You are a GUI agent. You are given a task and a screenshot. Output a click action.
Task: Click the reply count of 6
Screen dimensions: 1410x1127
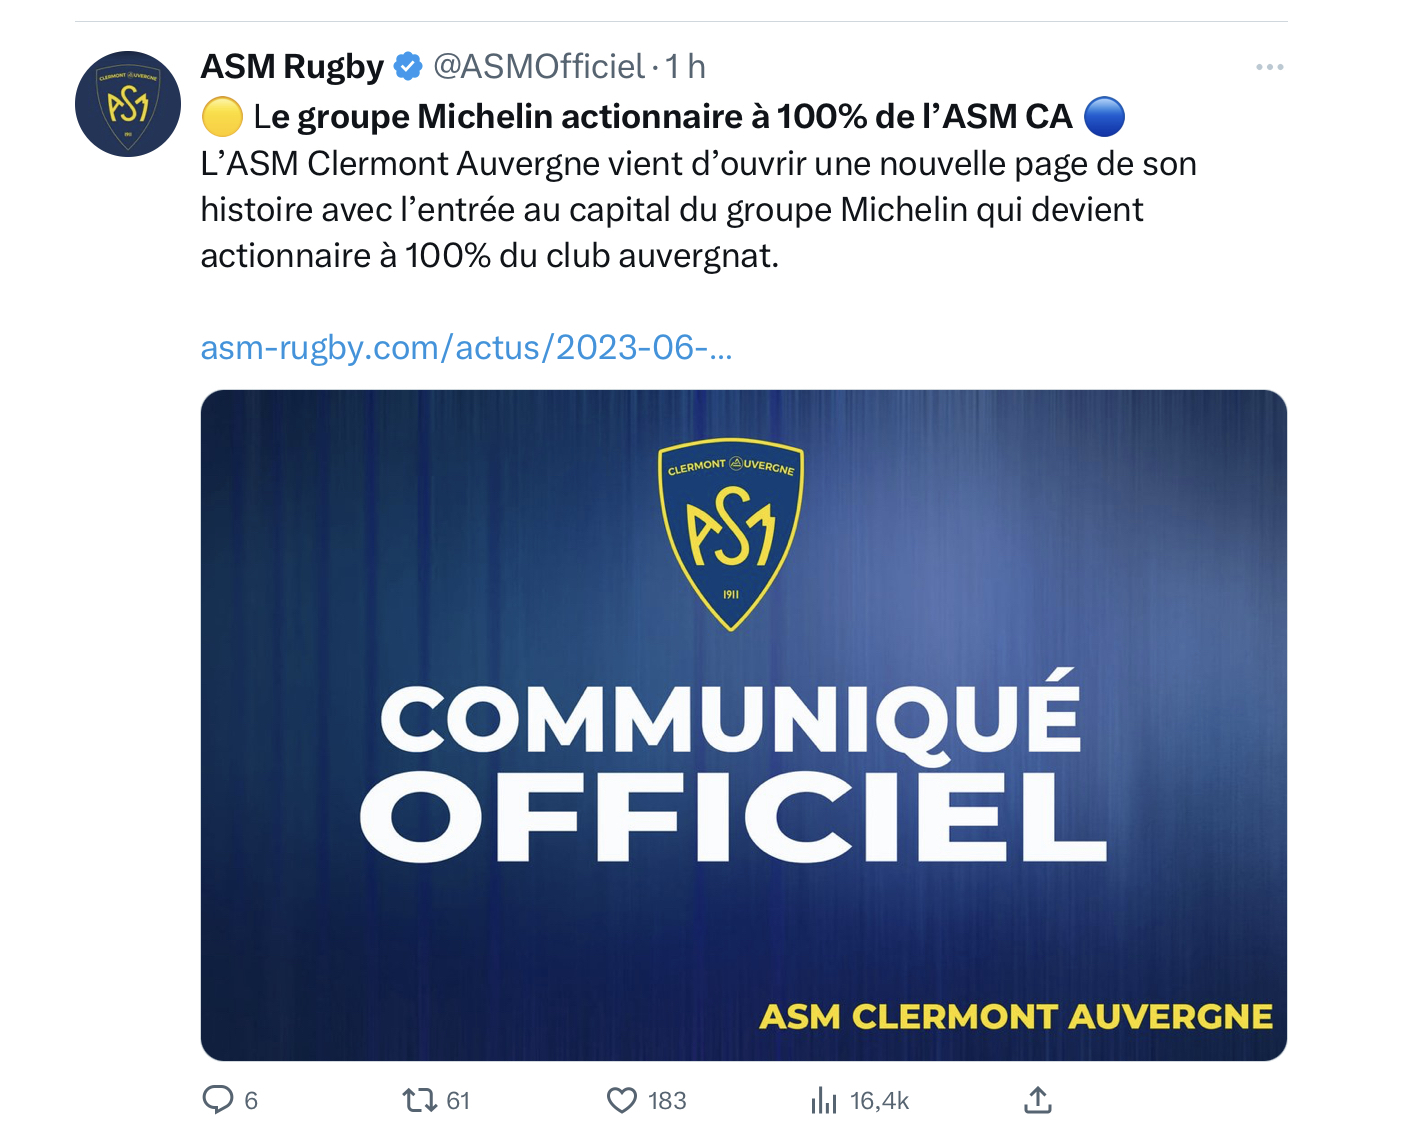251,1101
